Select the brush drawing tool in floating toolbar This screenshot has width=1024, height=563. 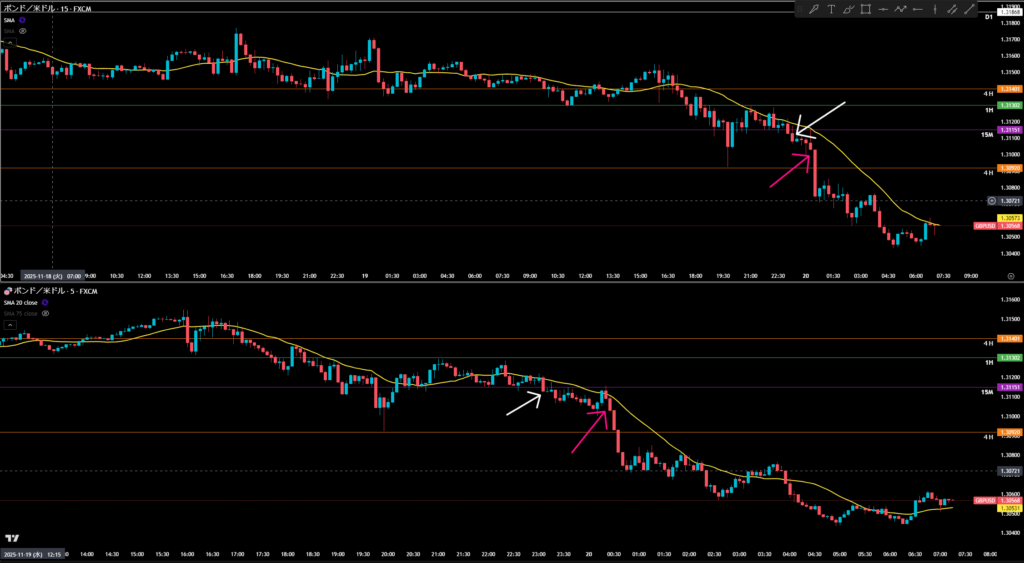[x=814, y=9]
